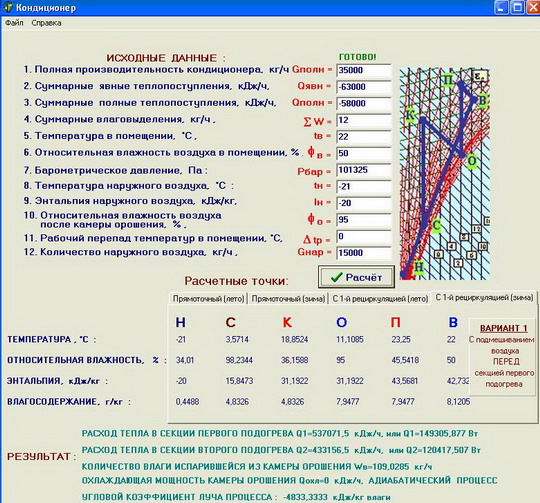Screen dimensions: 540x503
Task: Click humidity value 36,1588
Action: tap(294, 360)
